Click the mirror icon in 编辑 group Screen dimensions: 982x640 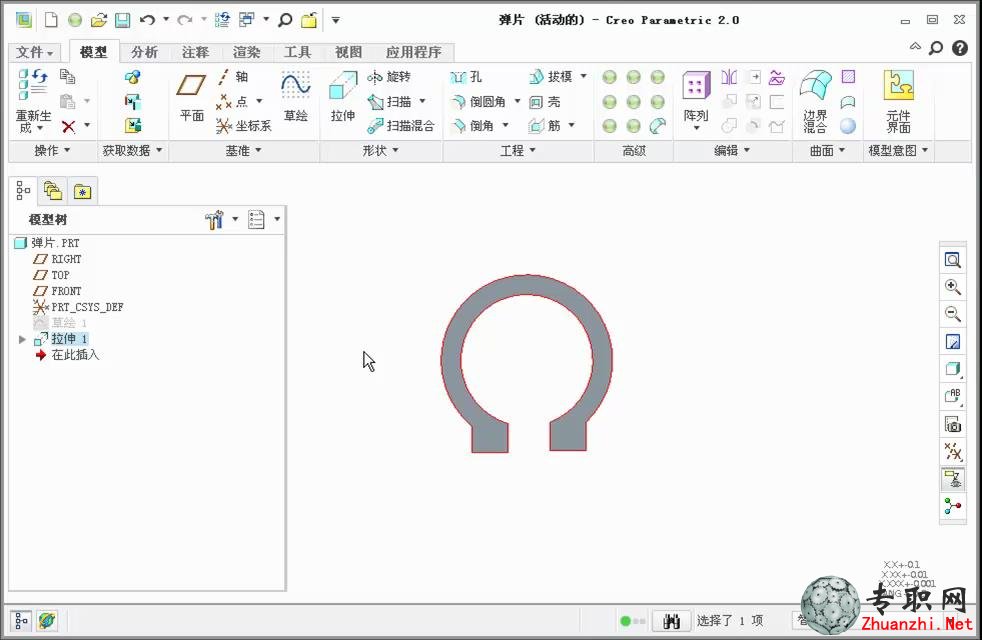pos(729,77)
